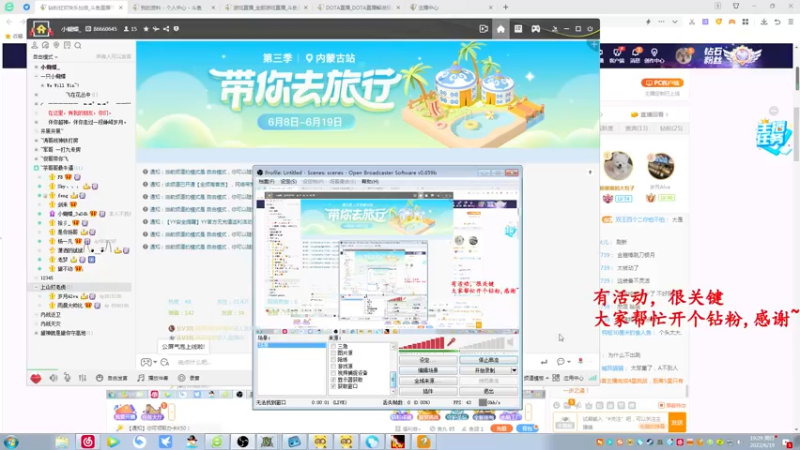
Task: Open the 档案(F) menu in OBS
Action: (x=266, y=182)
